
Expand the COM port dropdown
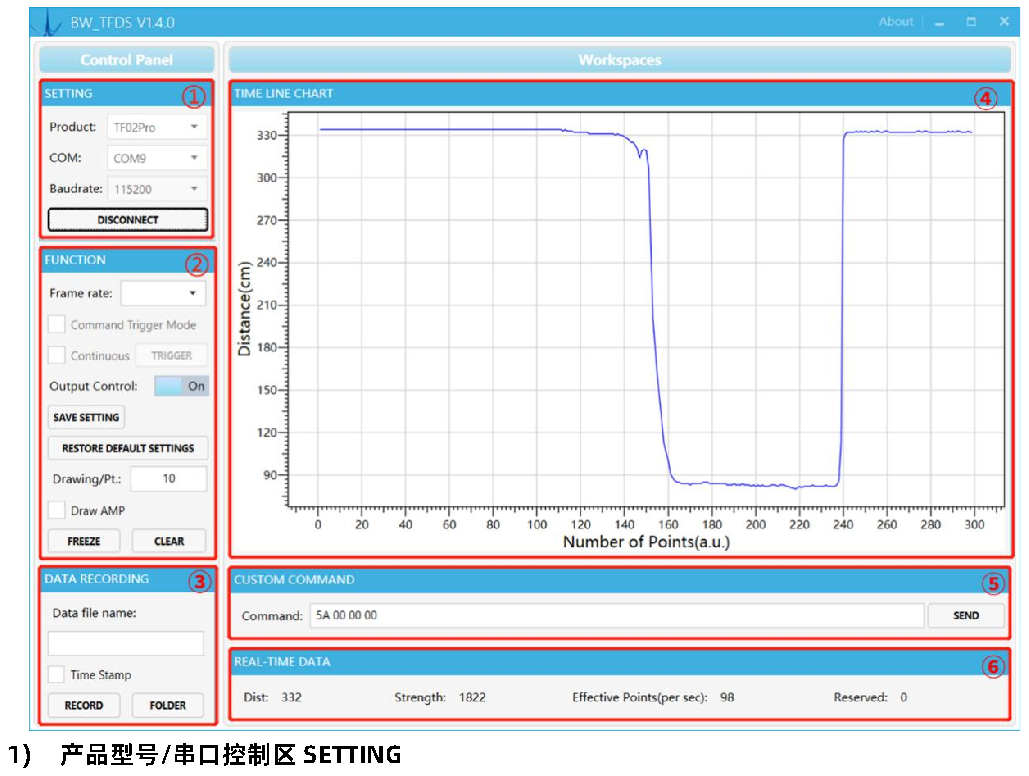[157, 158]
